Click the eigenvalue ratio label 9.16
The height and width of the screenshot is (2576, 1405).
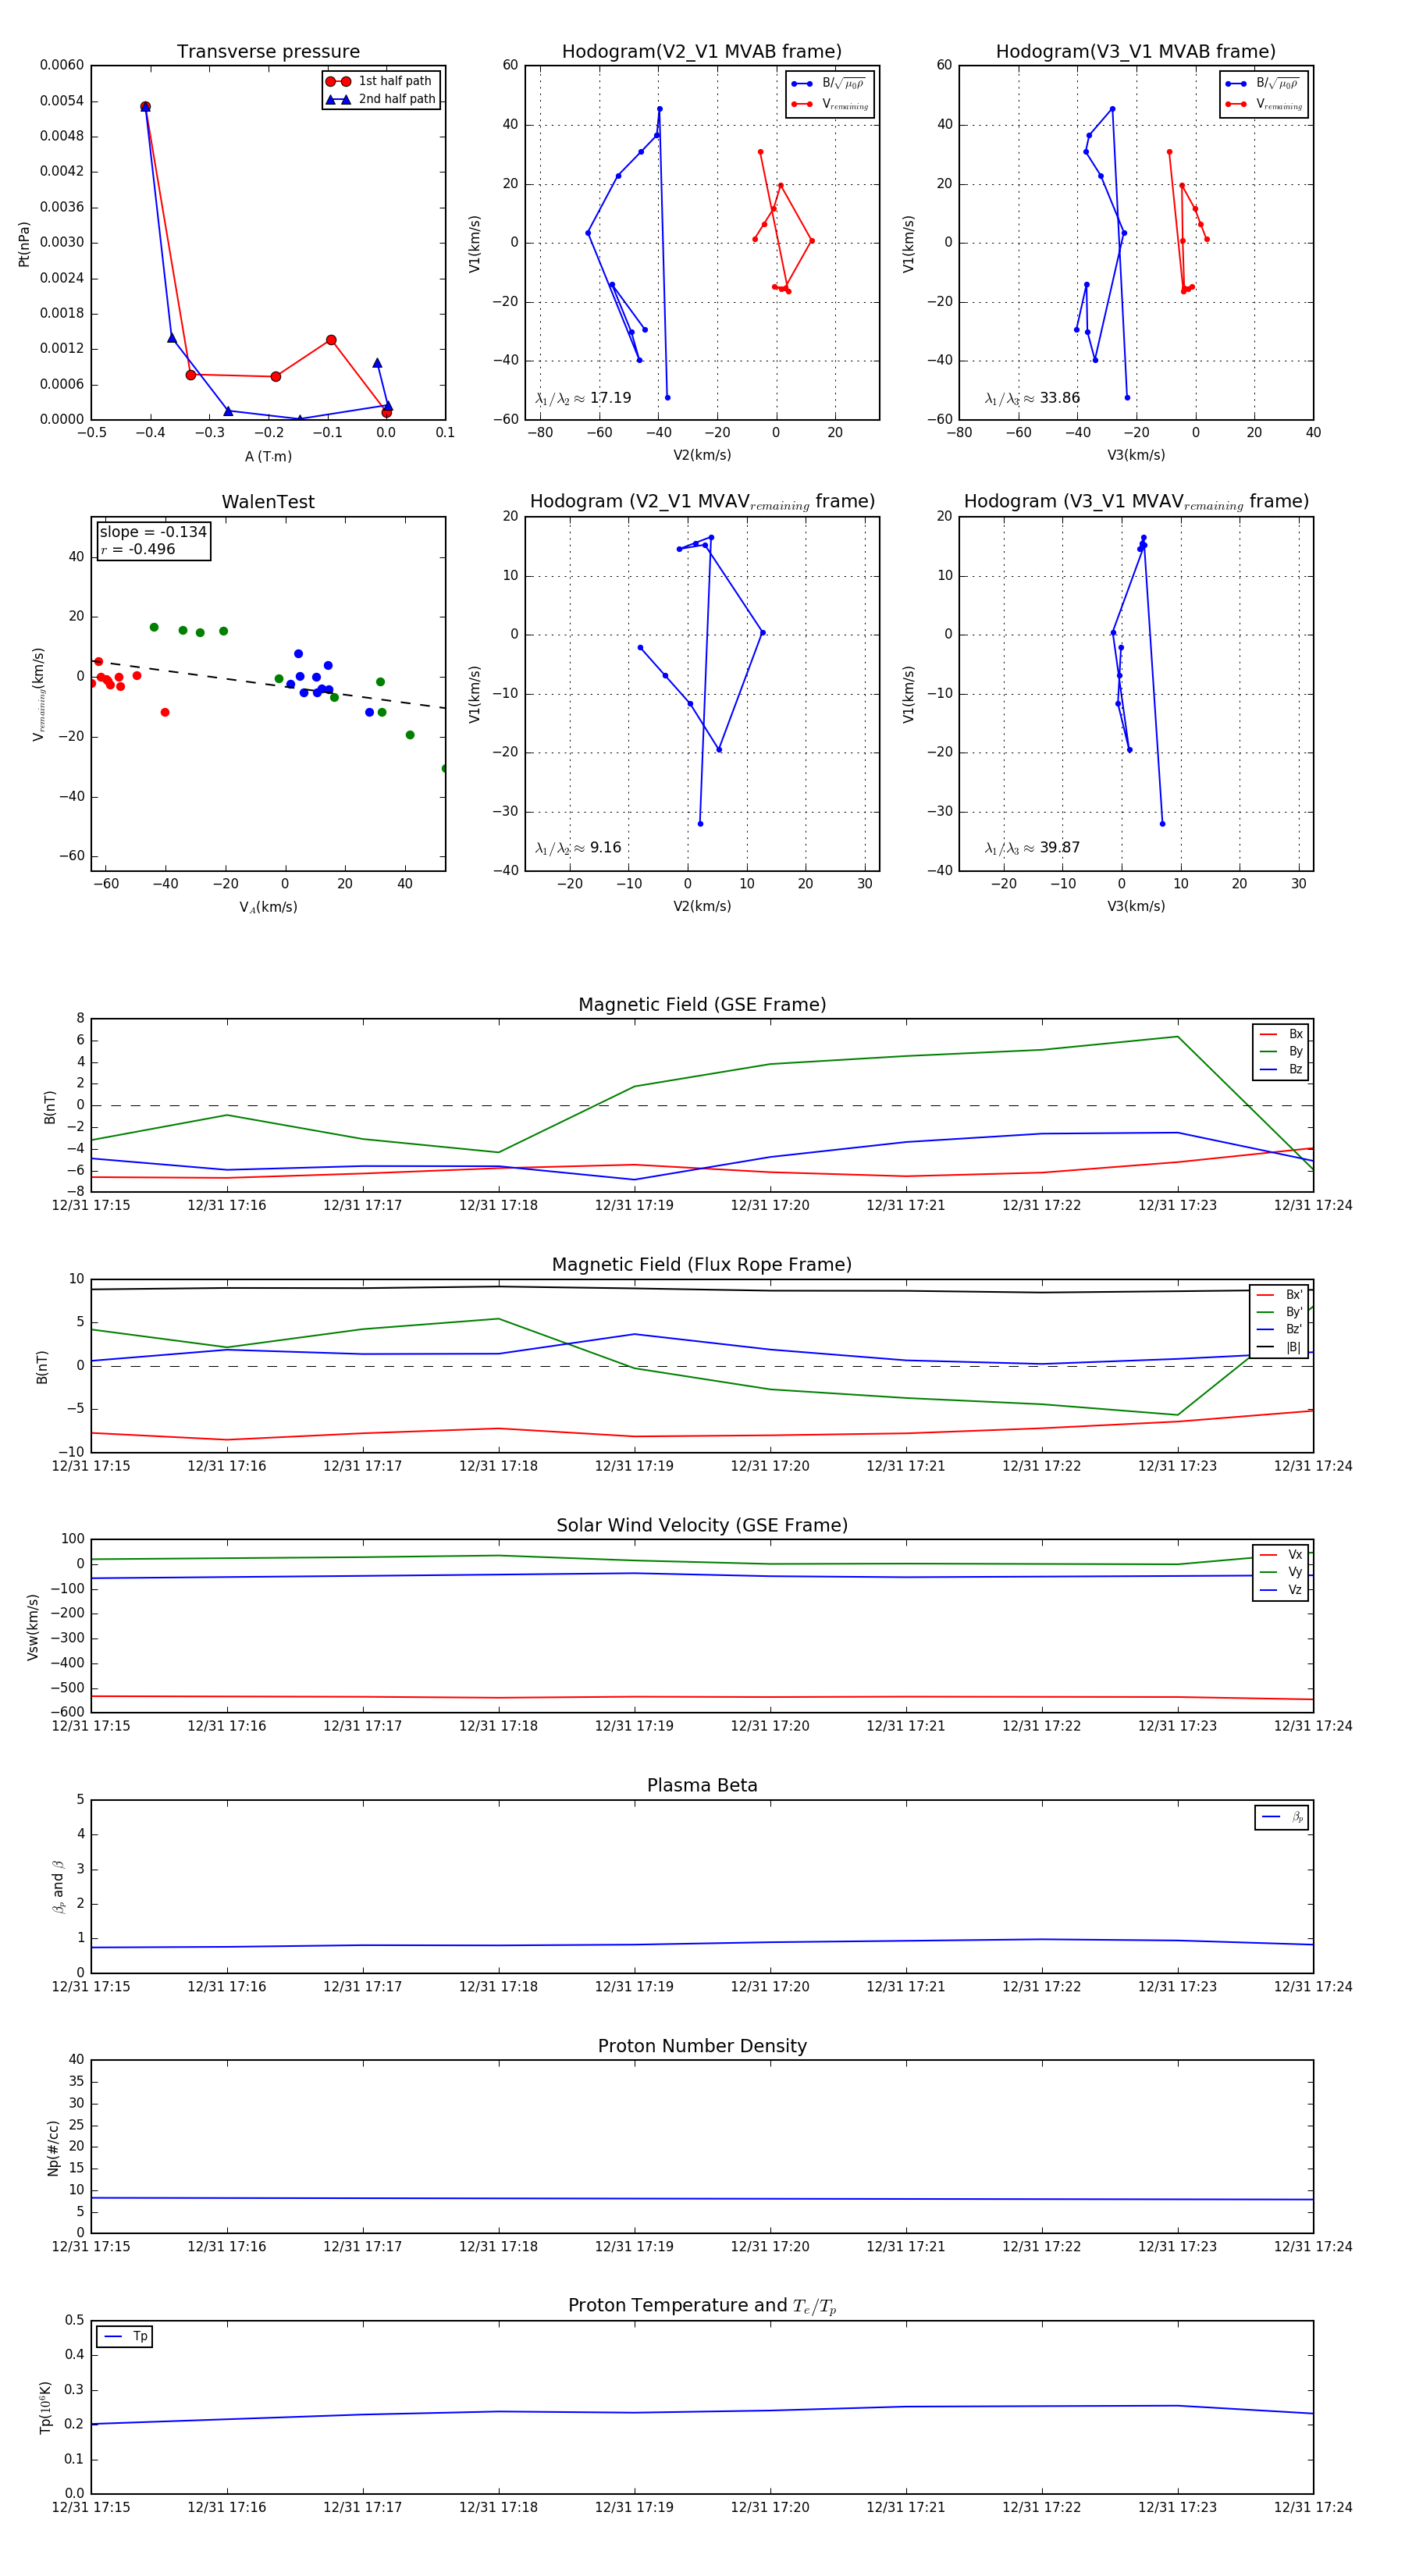pyautogui.click(x=578, y=848)
